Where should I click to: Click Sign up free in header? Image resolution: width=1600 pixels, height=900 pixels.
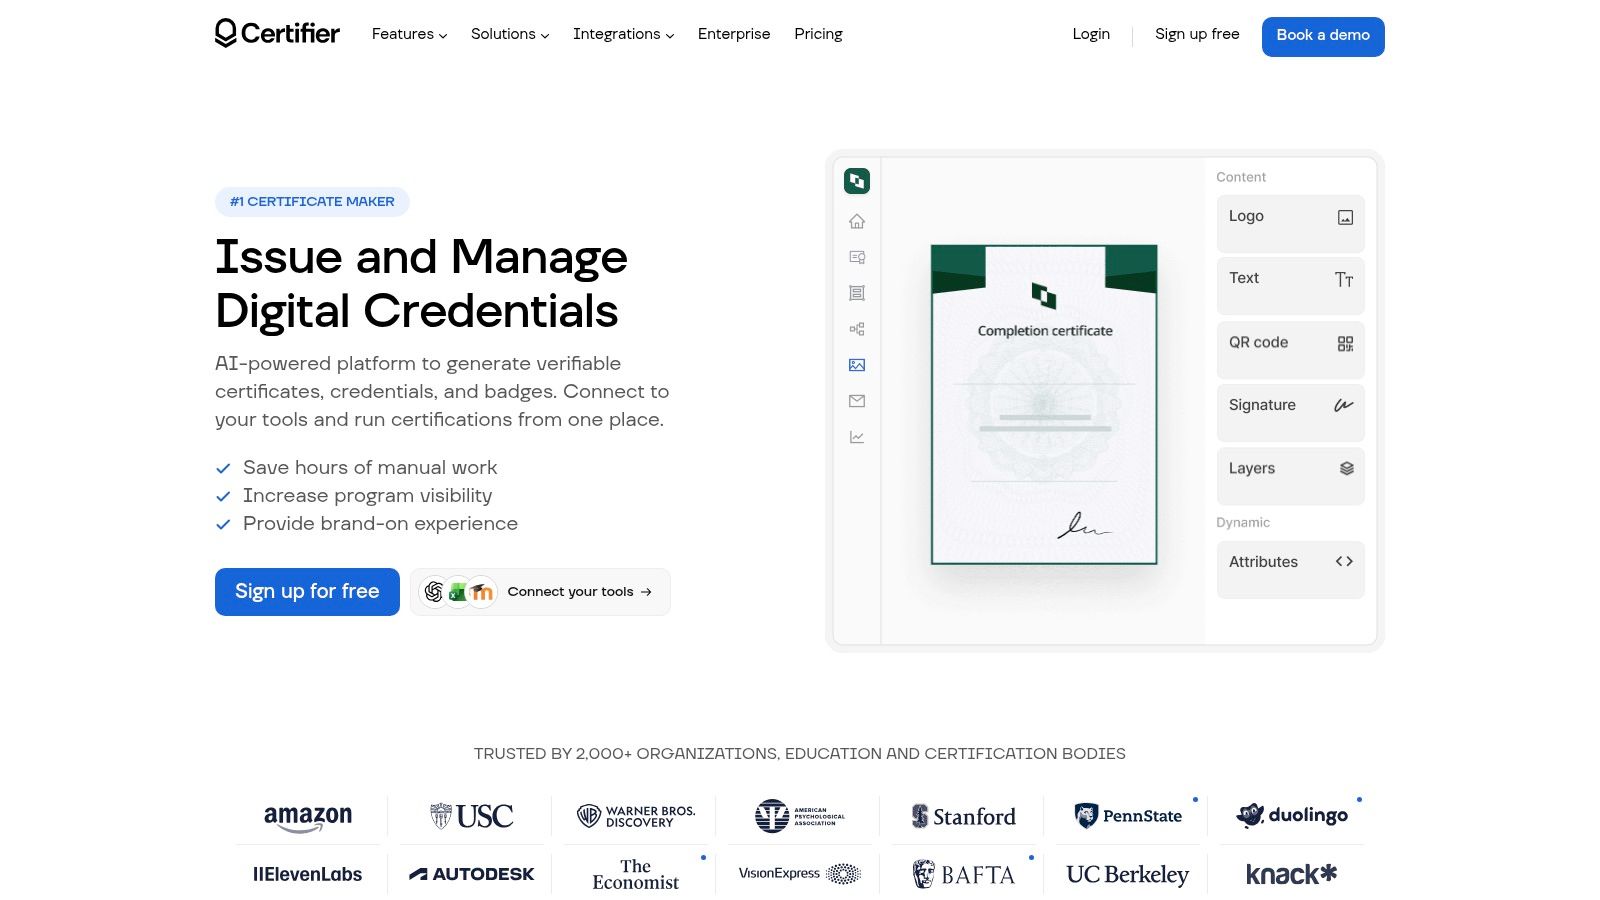1197,34
